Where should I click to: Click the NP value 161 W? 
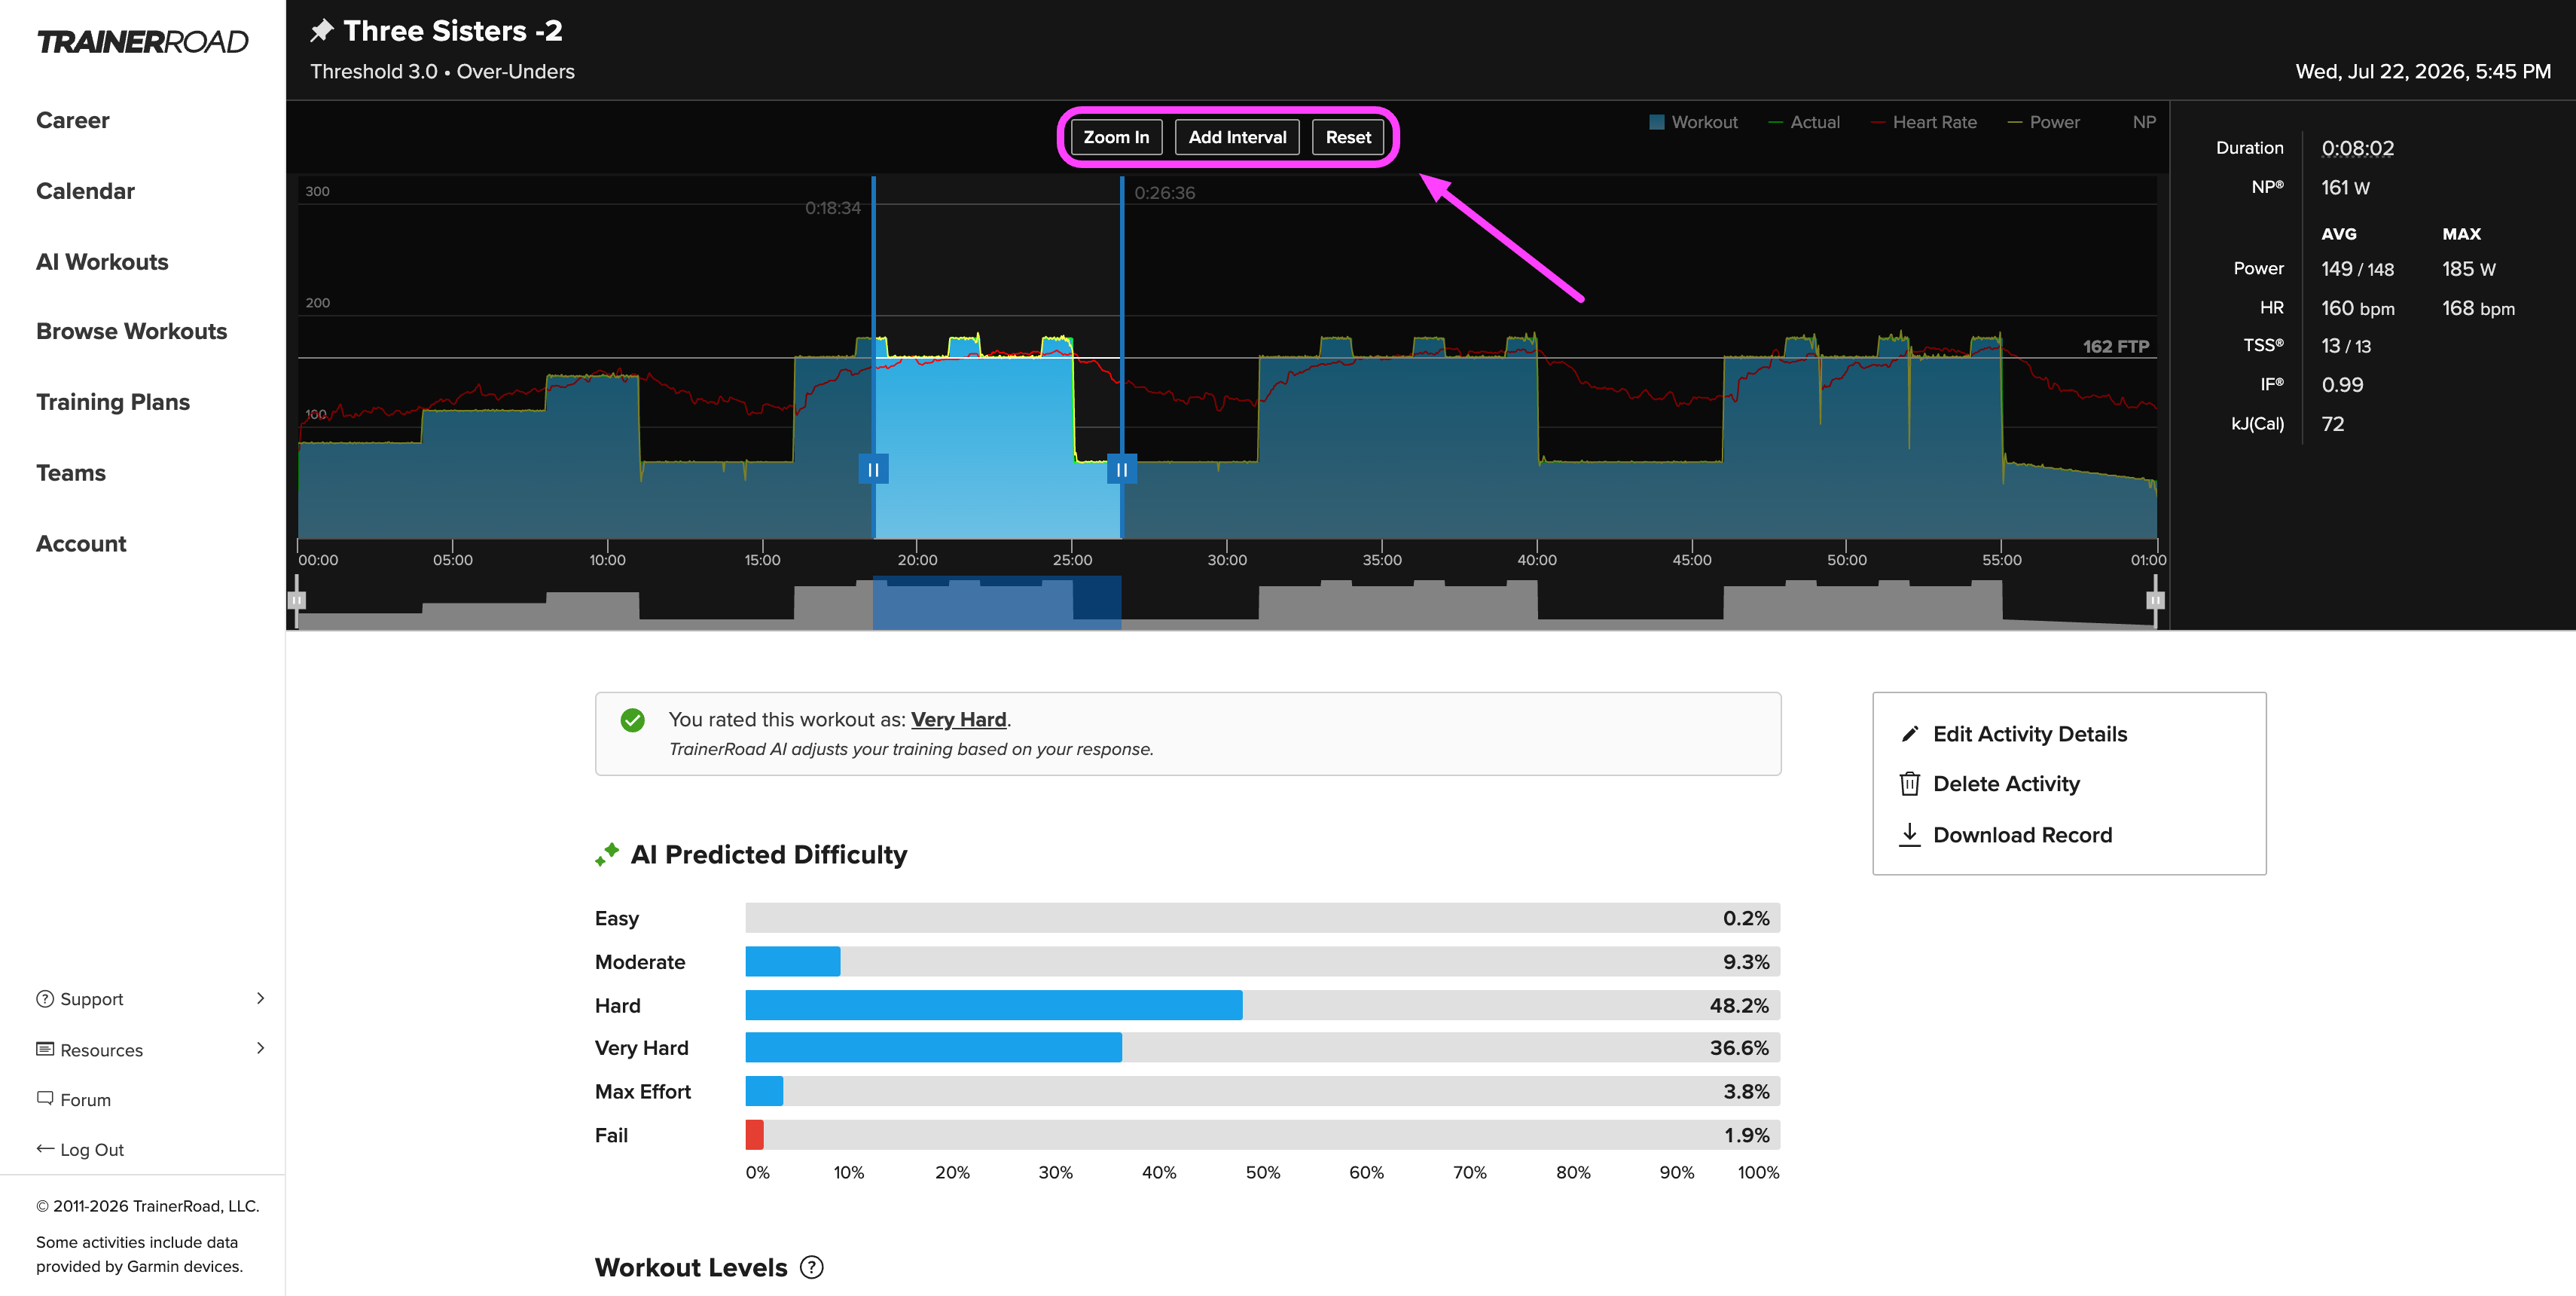pyautogui.click(x=2345, y=187)
